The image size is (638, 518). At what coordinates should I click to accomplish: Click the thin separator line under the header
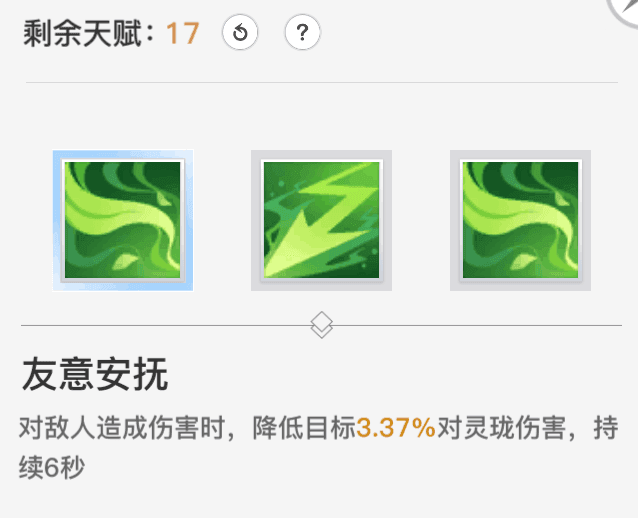(x=322, y=82)
